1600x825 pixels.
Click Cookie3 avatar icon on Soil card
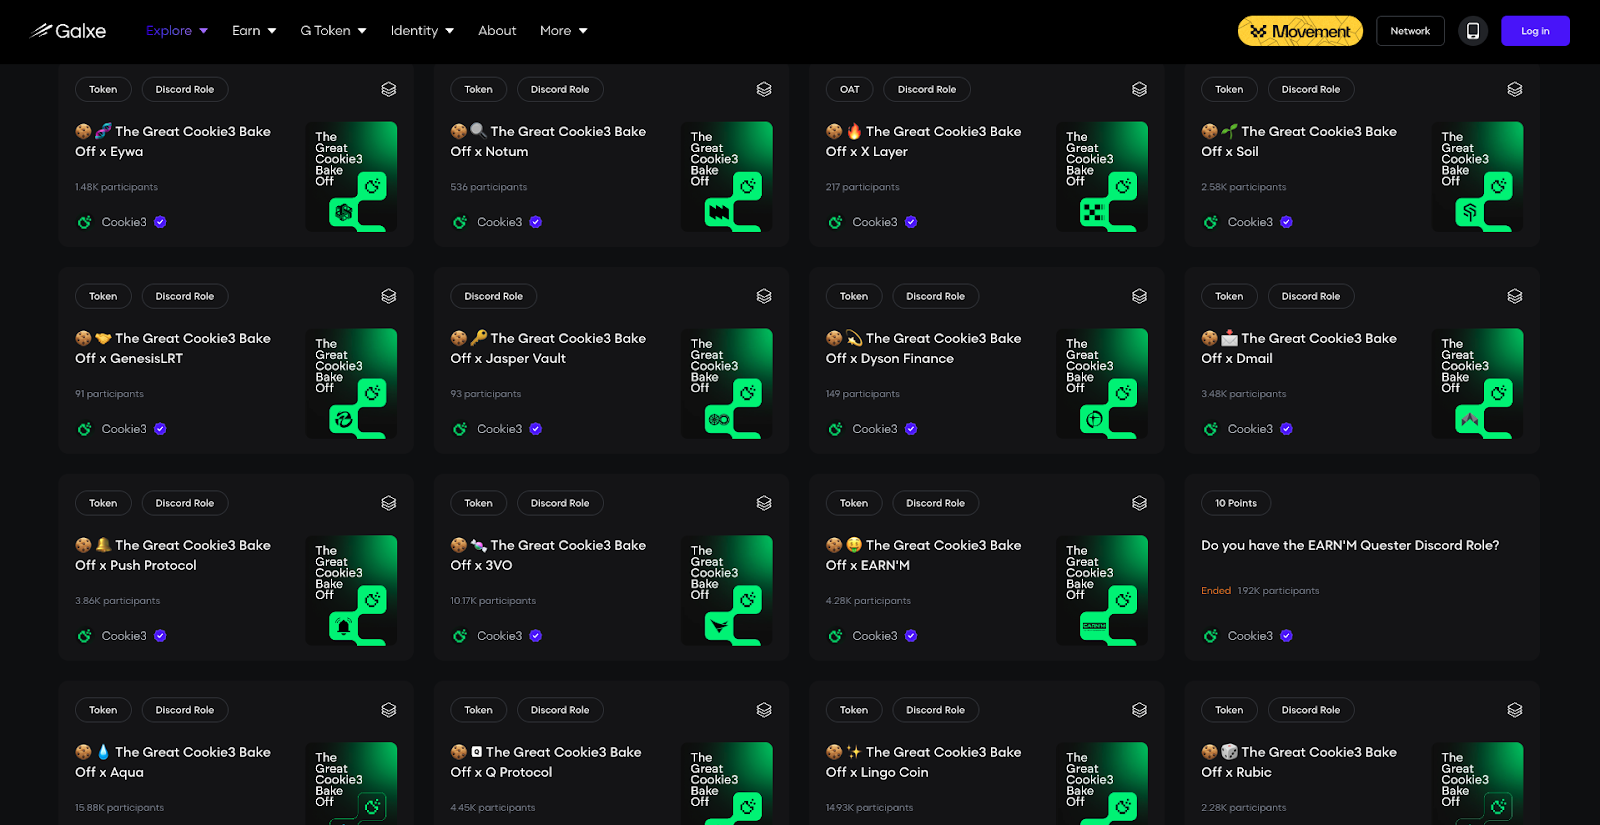coord(1211,222)
